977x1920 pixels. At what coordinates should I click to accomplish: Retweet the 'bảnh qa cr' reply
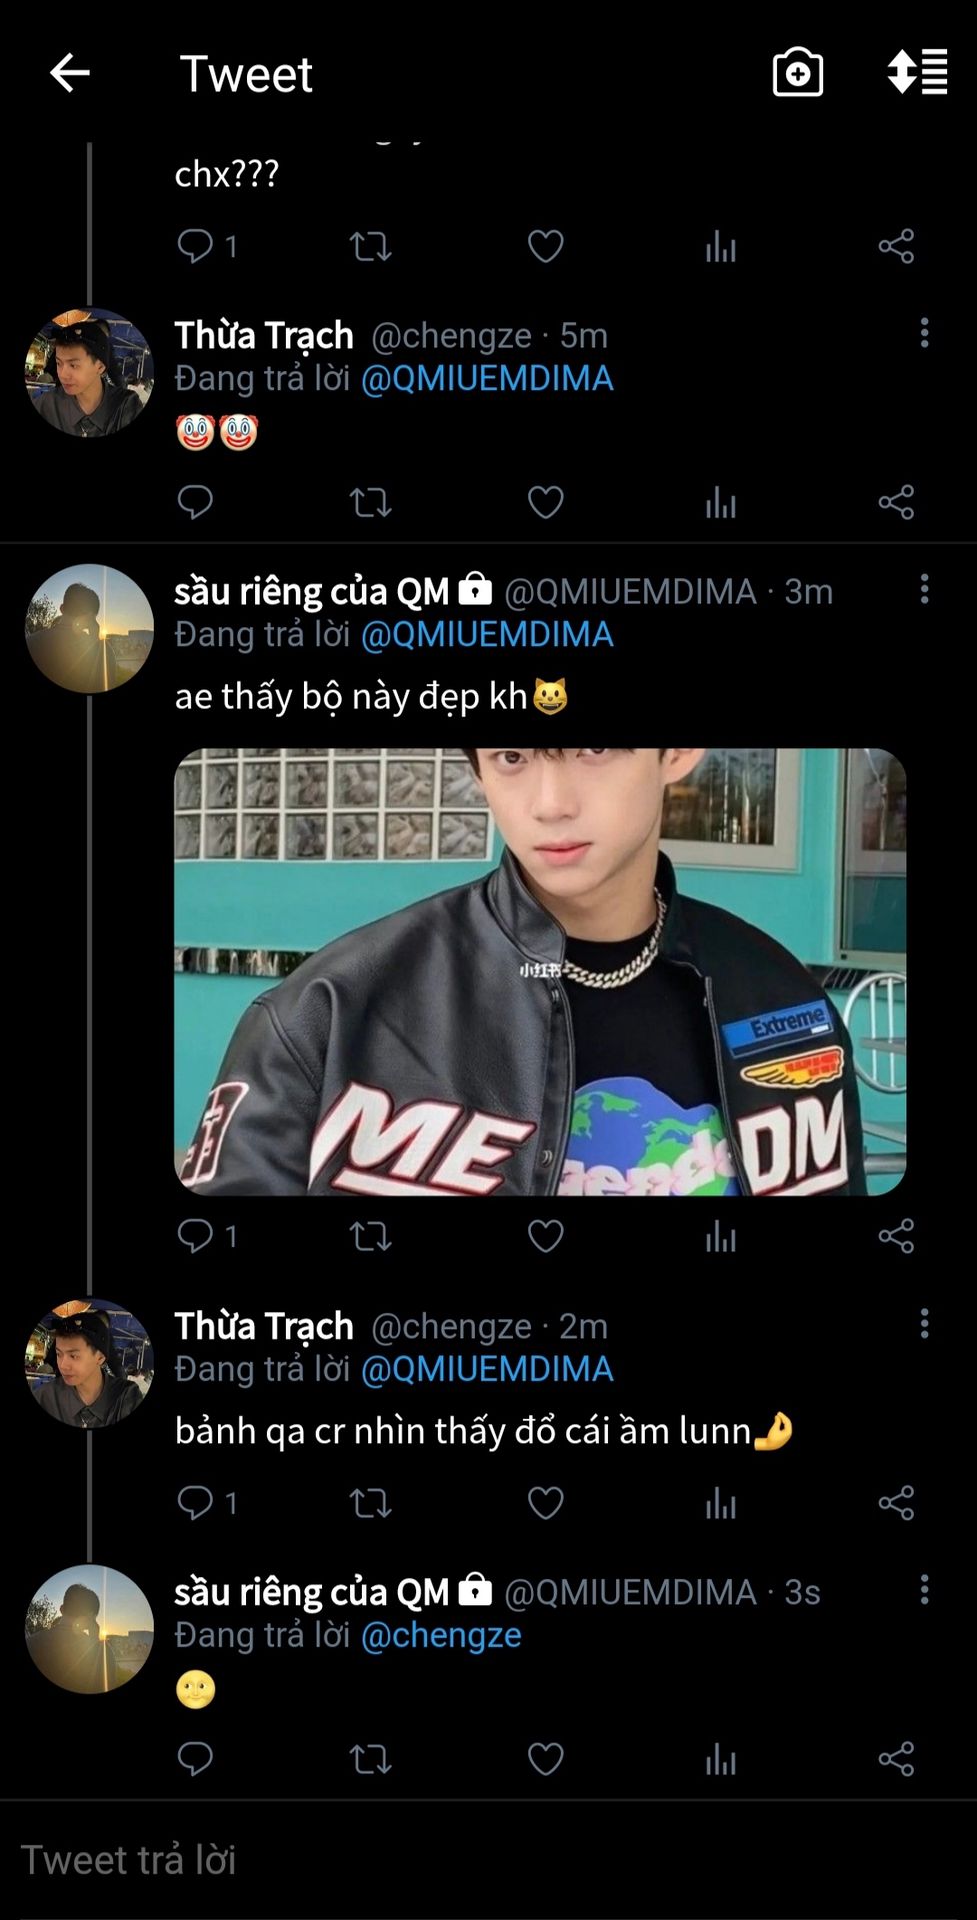tap(370, 1503)
